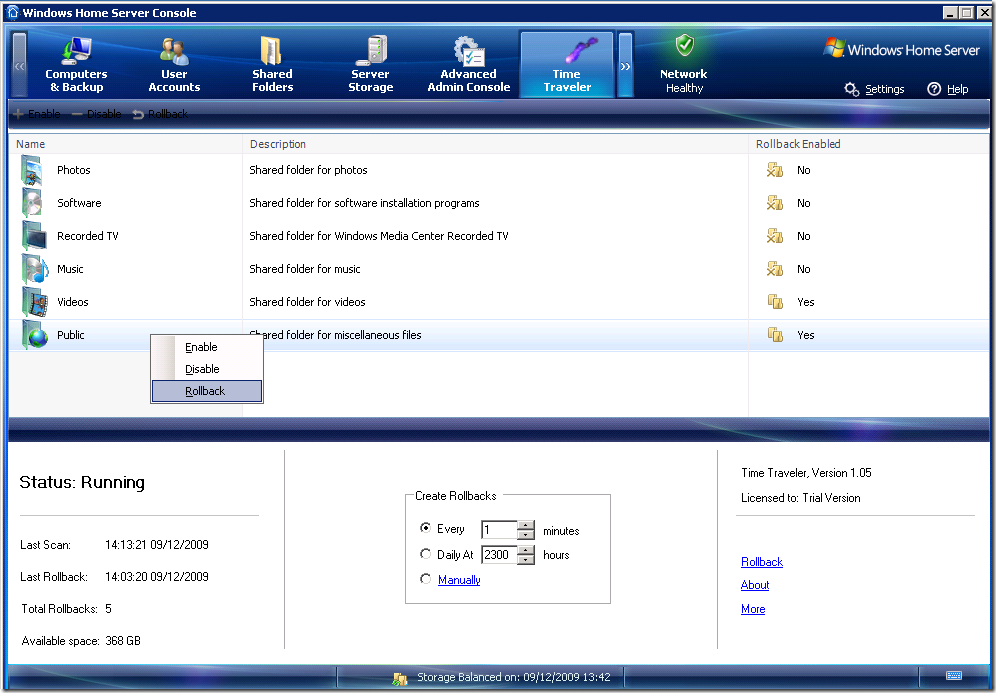Increase the Daily At hours value
The width and height of the screenshot is (996, 693).
coord(526,551)
